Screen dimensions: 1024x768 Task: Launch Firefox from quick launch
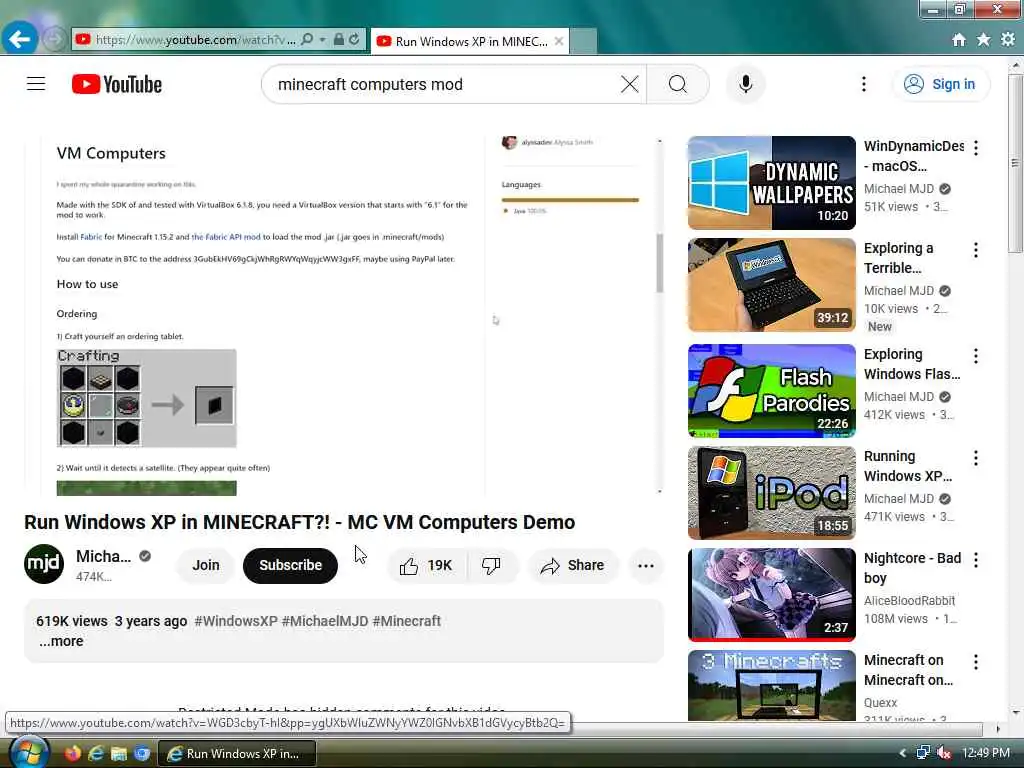click(x=72, y=753)
